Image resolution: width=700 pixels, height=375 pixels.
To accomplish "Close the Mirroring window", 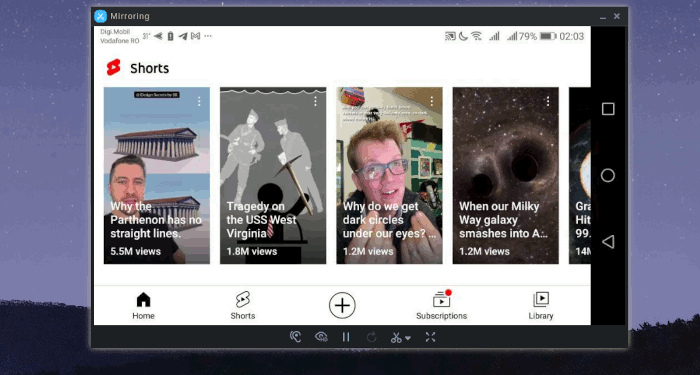I will [x=617, y=16].
